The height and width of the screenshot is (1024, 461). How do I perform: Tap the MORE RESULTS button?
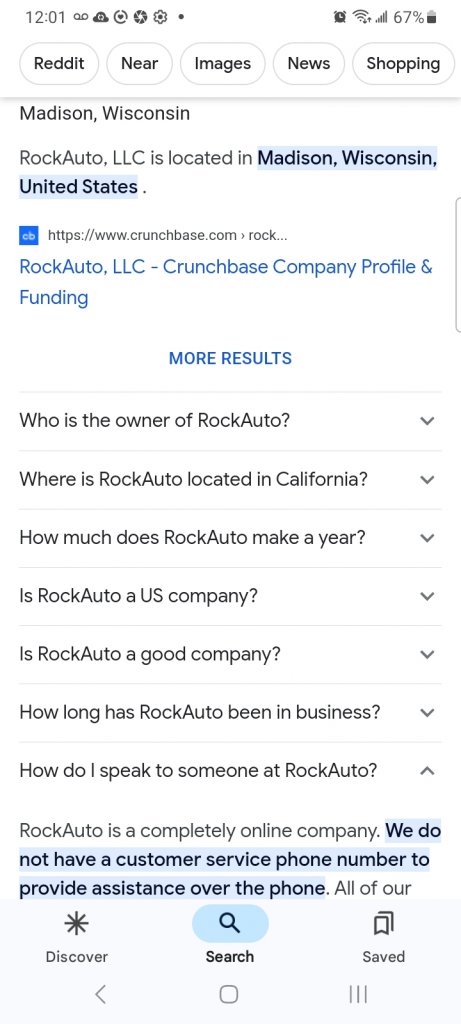[230, 358]
